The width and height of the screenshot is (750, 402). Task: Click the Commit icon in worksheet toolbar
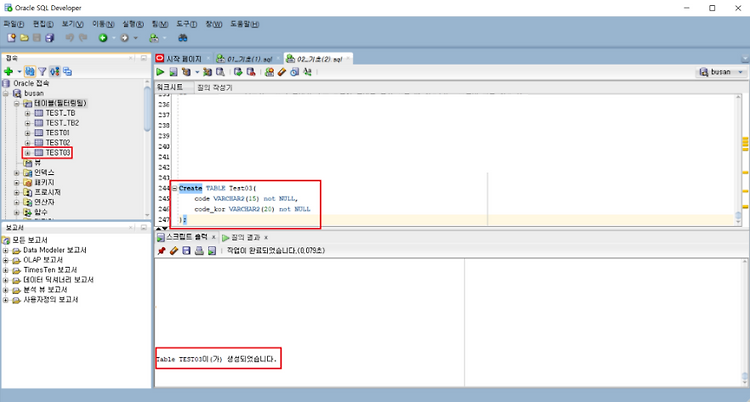pyautogui.click(x=238, y=72)
